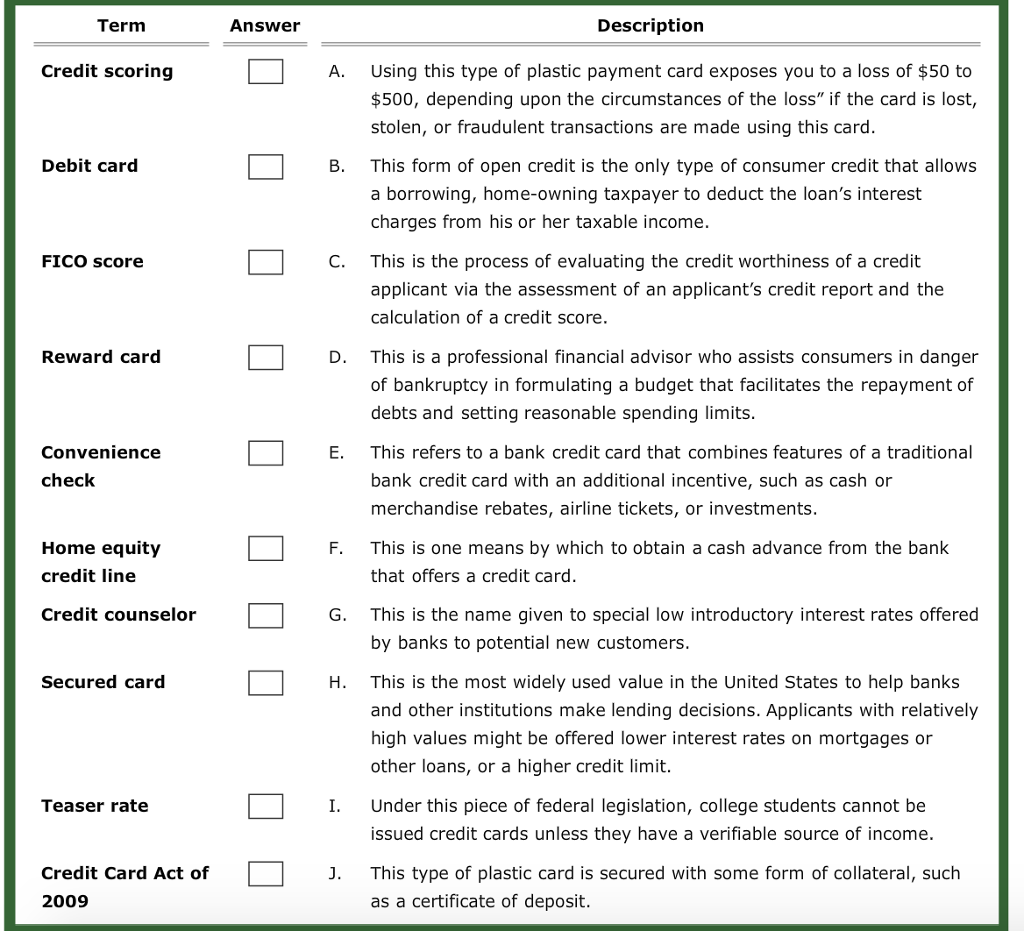Viewport: 1024px width, 931px height.
Task: Click description A about plastic payment card loss
Action: pos(670,99)
